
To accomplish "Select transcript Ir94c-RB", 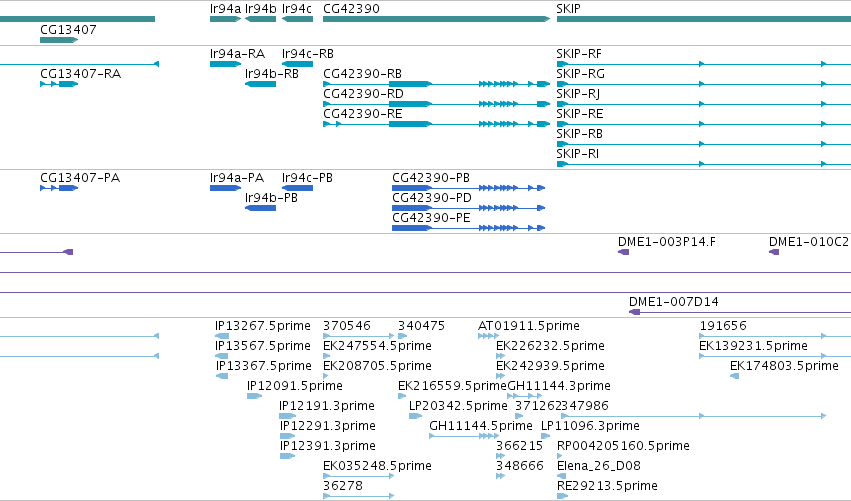I will tap(308, 54).
